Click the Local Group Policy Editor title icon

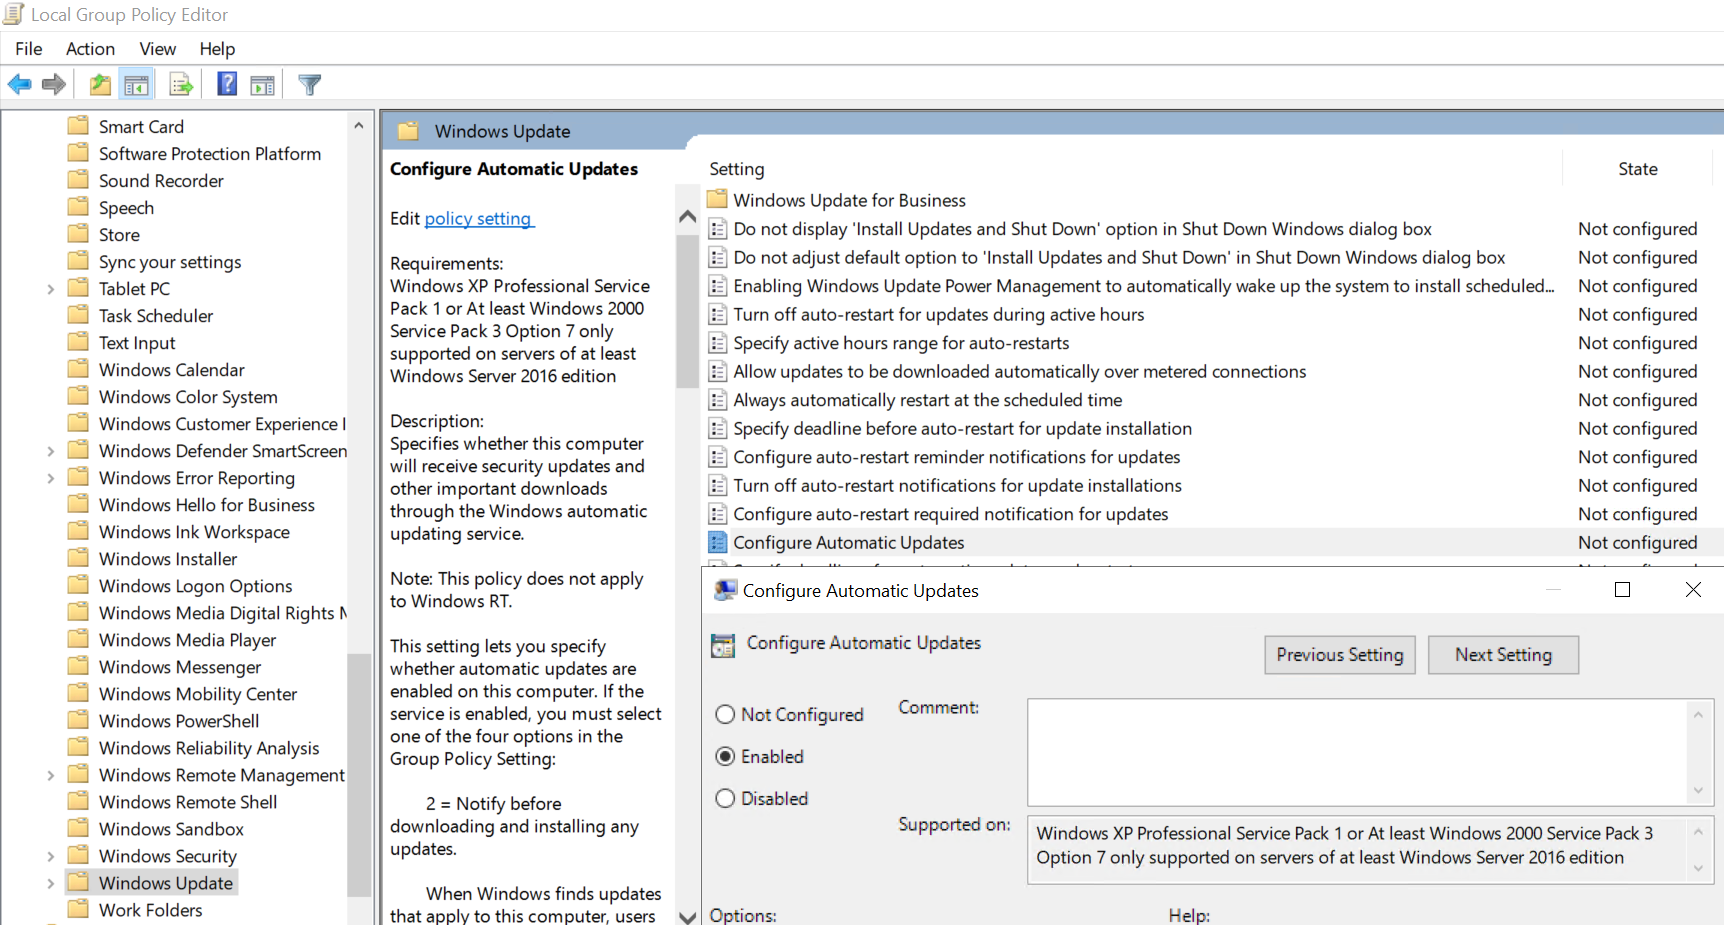[x=13, y=14]
